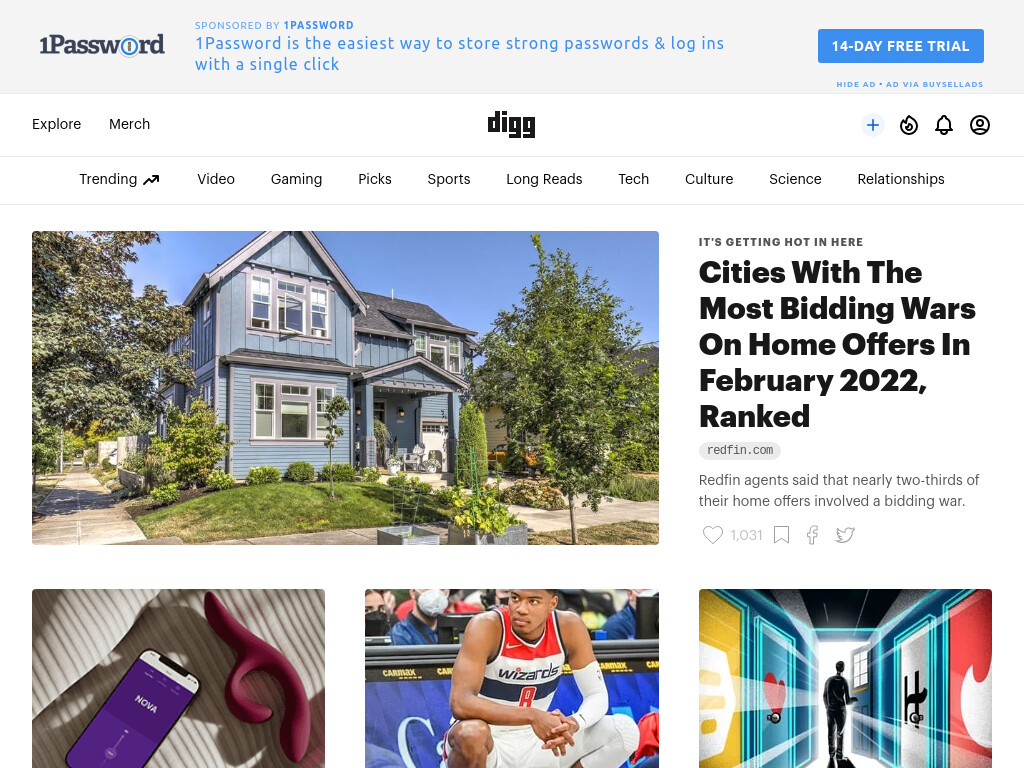Screen dimensions: 1024x768
Task: Bookmark the bidding wars article
Action: pyautogui.click(x=781, y=535)
